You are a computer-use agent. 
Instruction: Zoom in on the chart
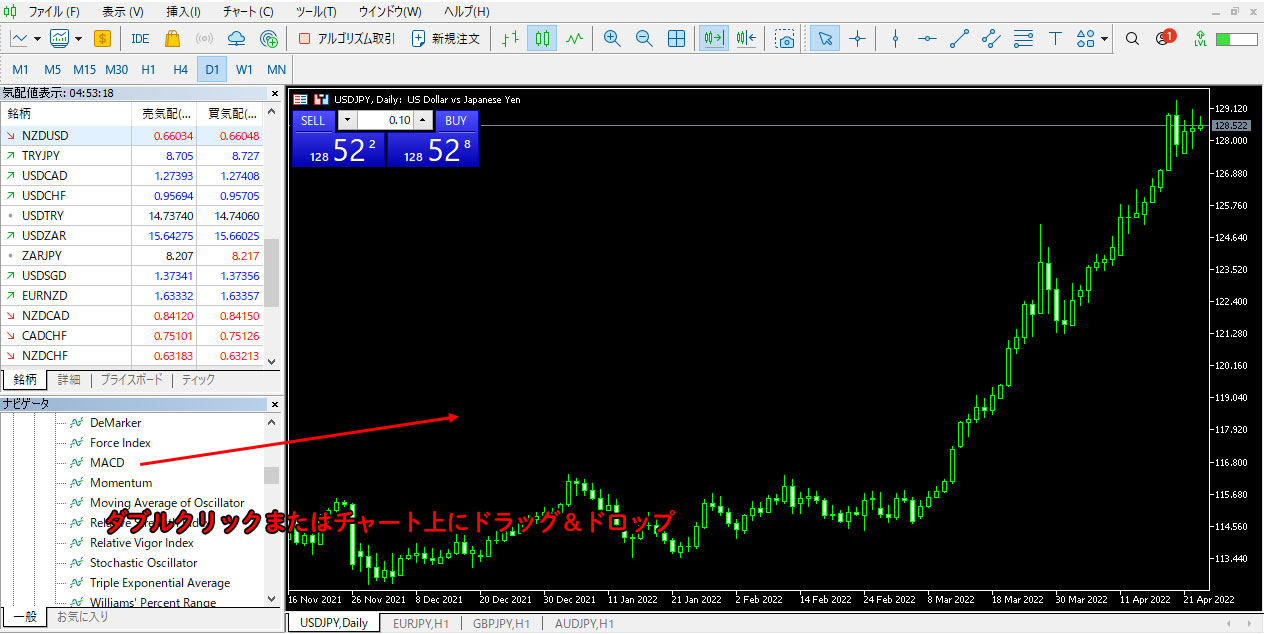pyautogui.click(x=612, y=38)
